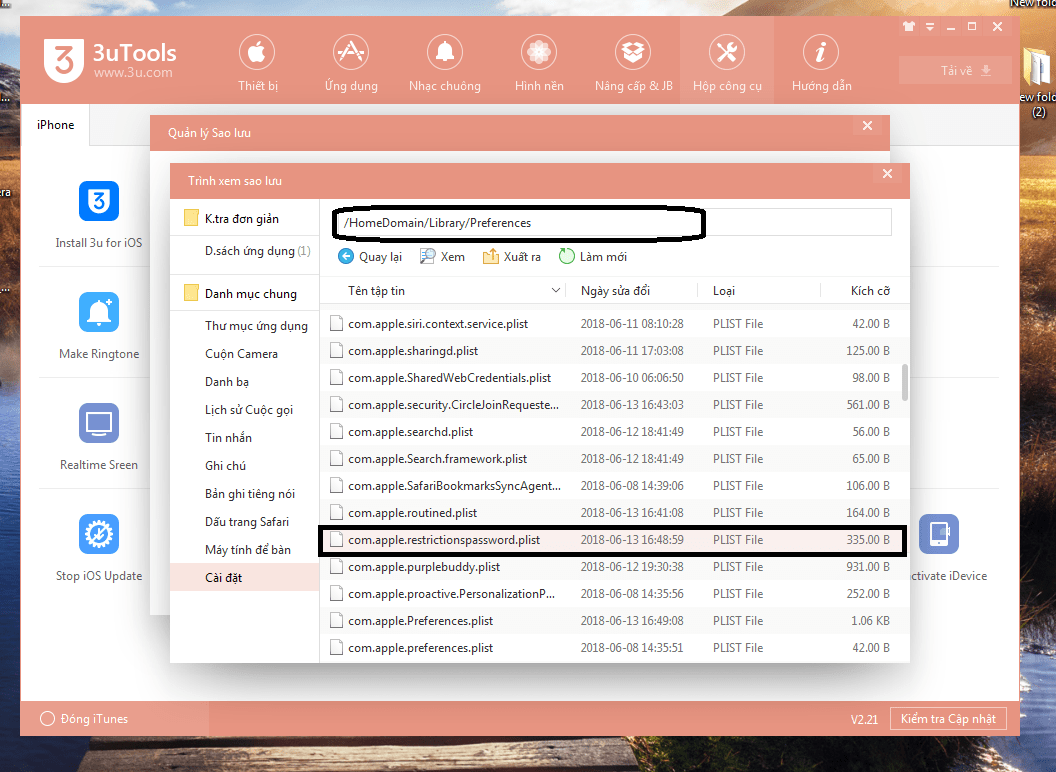
Task: Close the Trình xem sao lưu window
Action: (888, 174)
